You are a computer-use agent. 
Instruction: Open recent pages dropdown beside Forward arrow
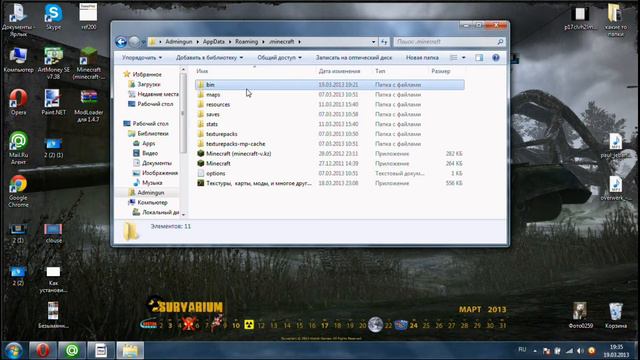point(143,42)
